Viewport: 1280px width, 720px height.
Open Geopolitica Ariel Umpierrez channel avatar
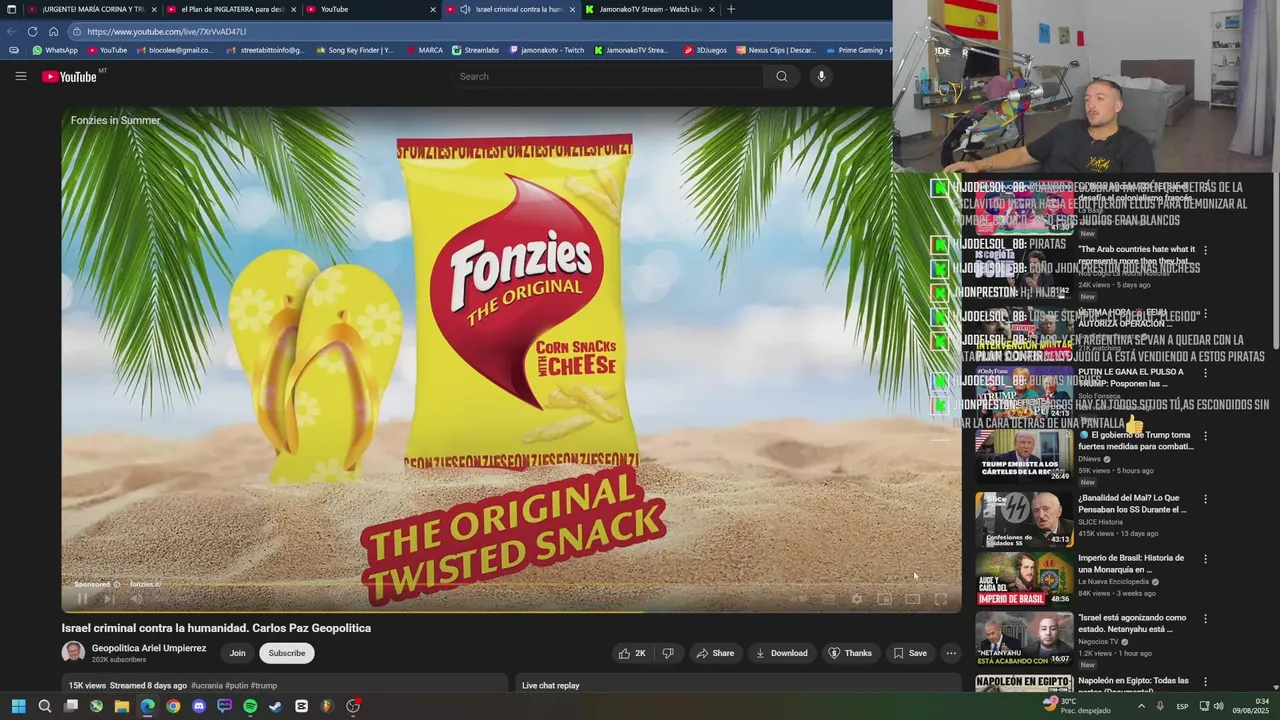73,653
